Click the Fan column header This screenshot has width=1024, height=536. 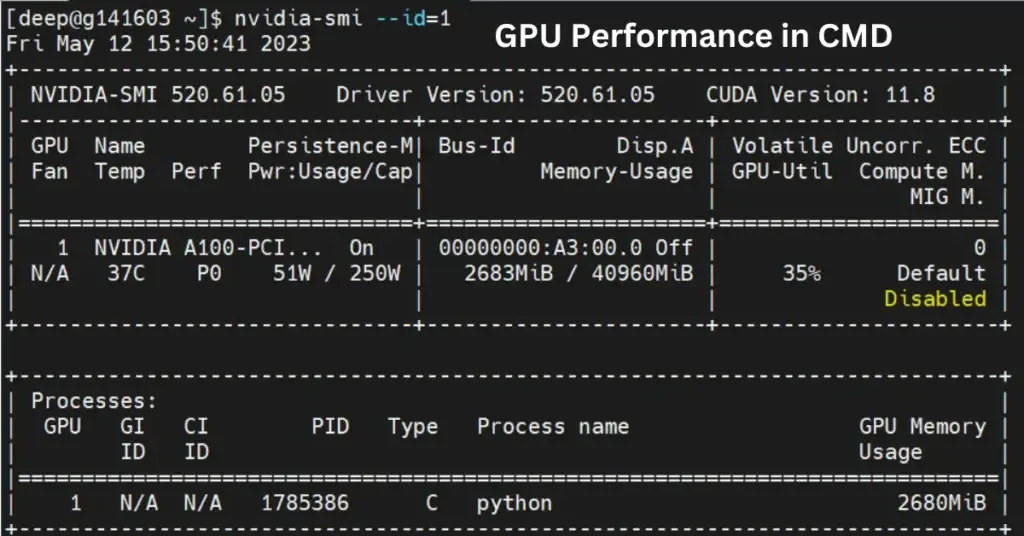50,172
